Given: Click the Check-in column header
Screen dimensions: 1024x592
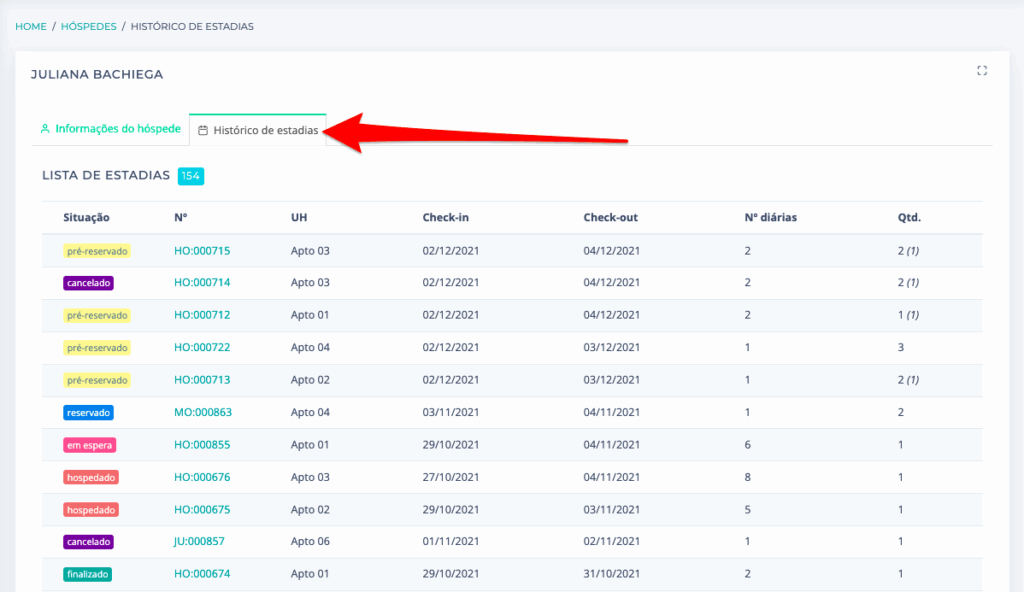Looking at the screenshot, I should point(445,218).
